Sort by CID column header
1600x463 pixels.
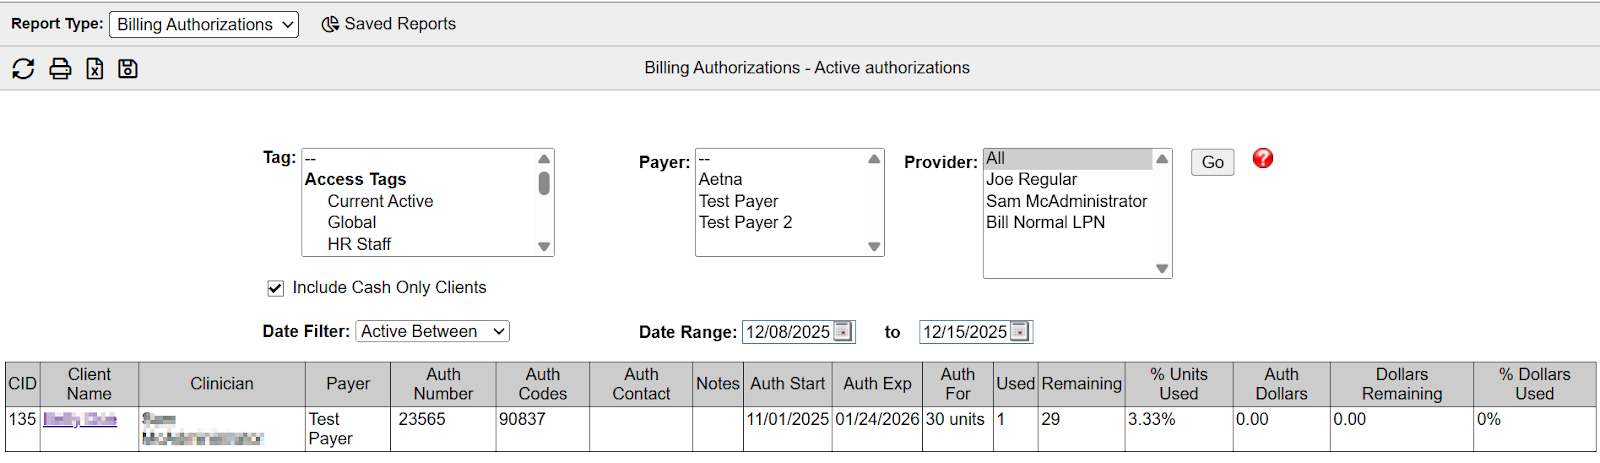coord(22,384)
